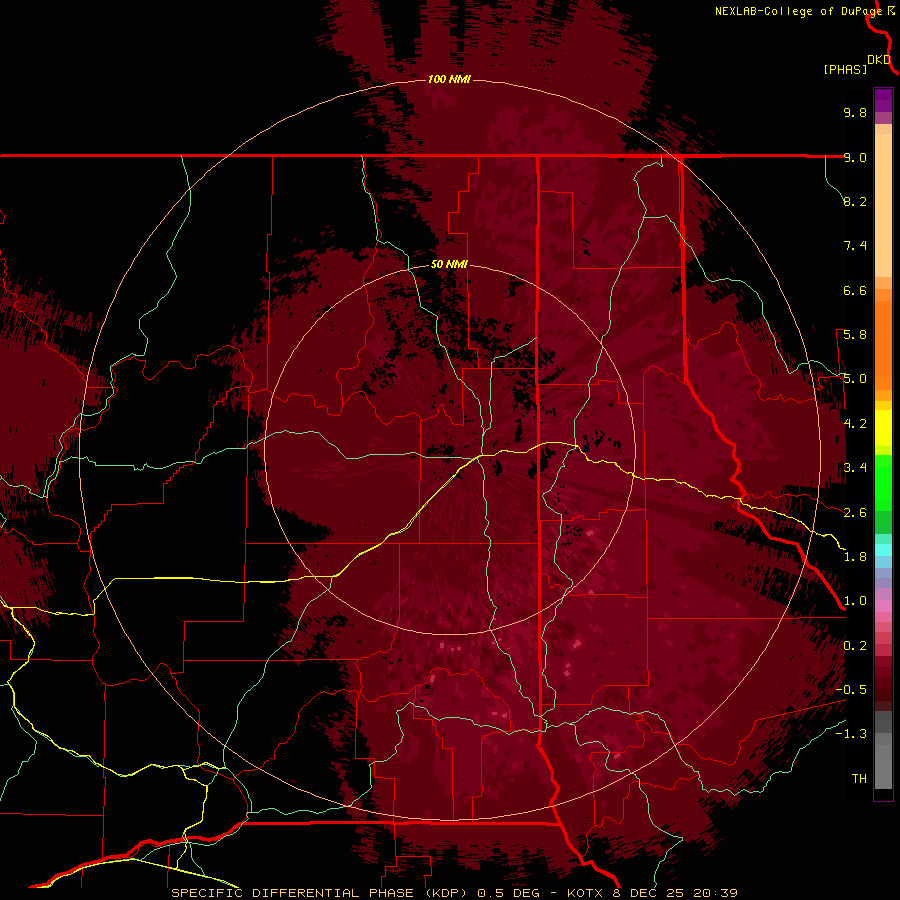900x900 pixels.
Task: Click the 2.6 value on the color scale
Action: point(855,513)
